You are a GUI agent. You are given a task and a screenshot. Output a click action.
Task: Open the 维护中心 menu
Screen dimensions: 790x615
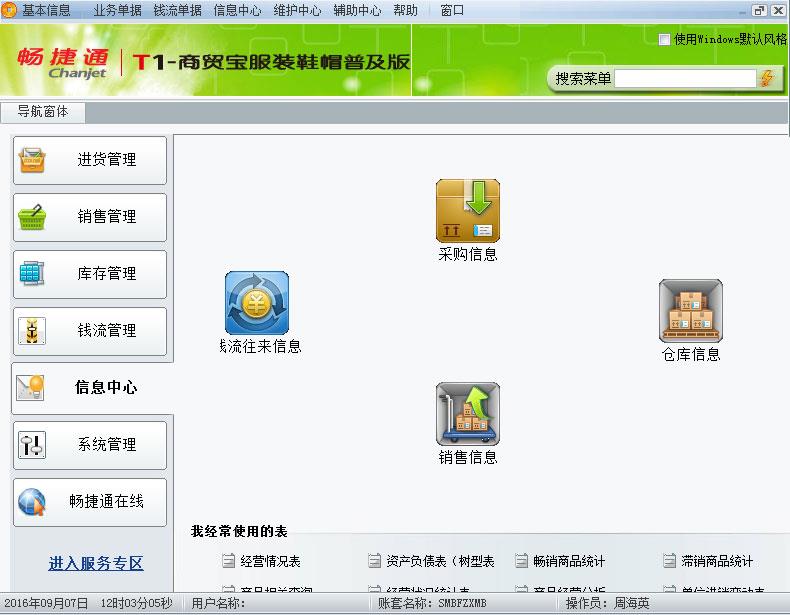click(x=297, y=10)
